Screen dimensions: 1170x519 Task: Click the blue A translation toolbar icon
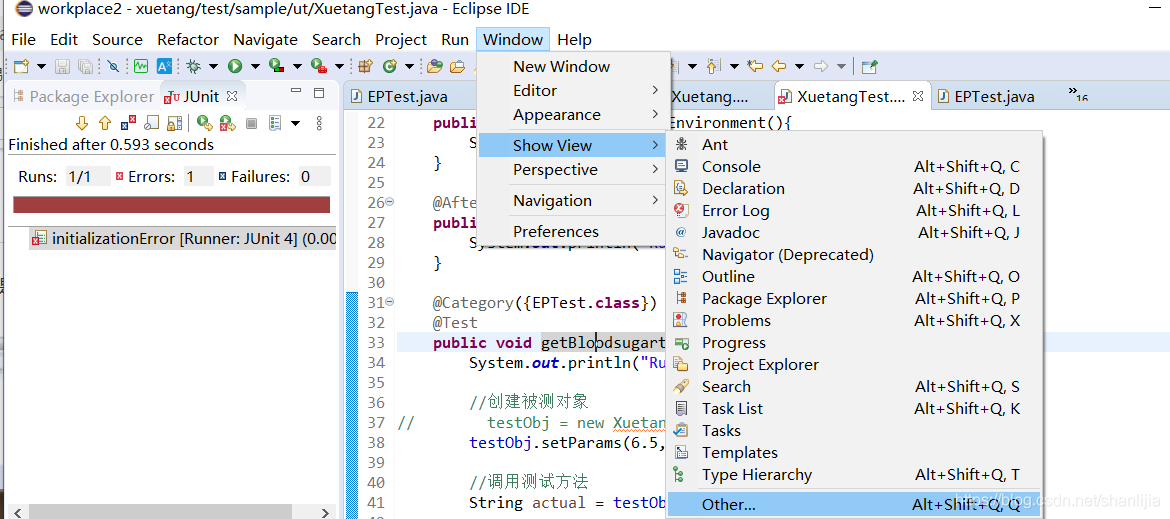[164, 66]
